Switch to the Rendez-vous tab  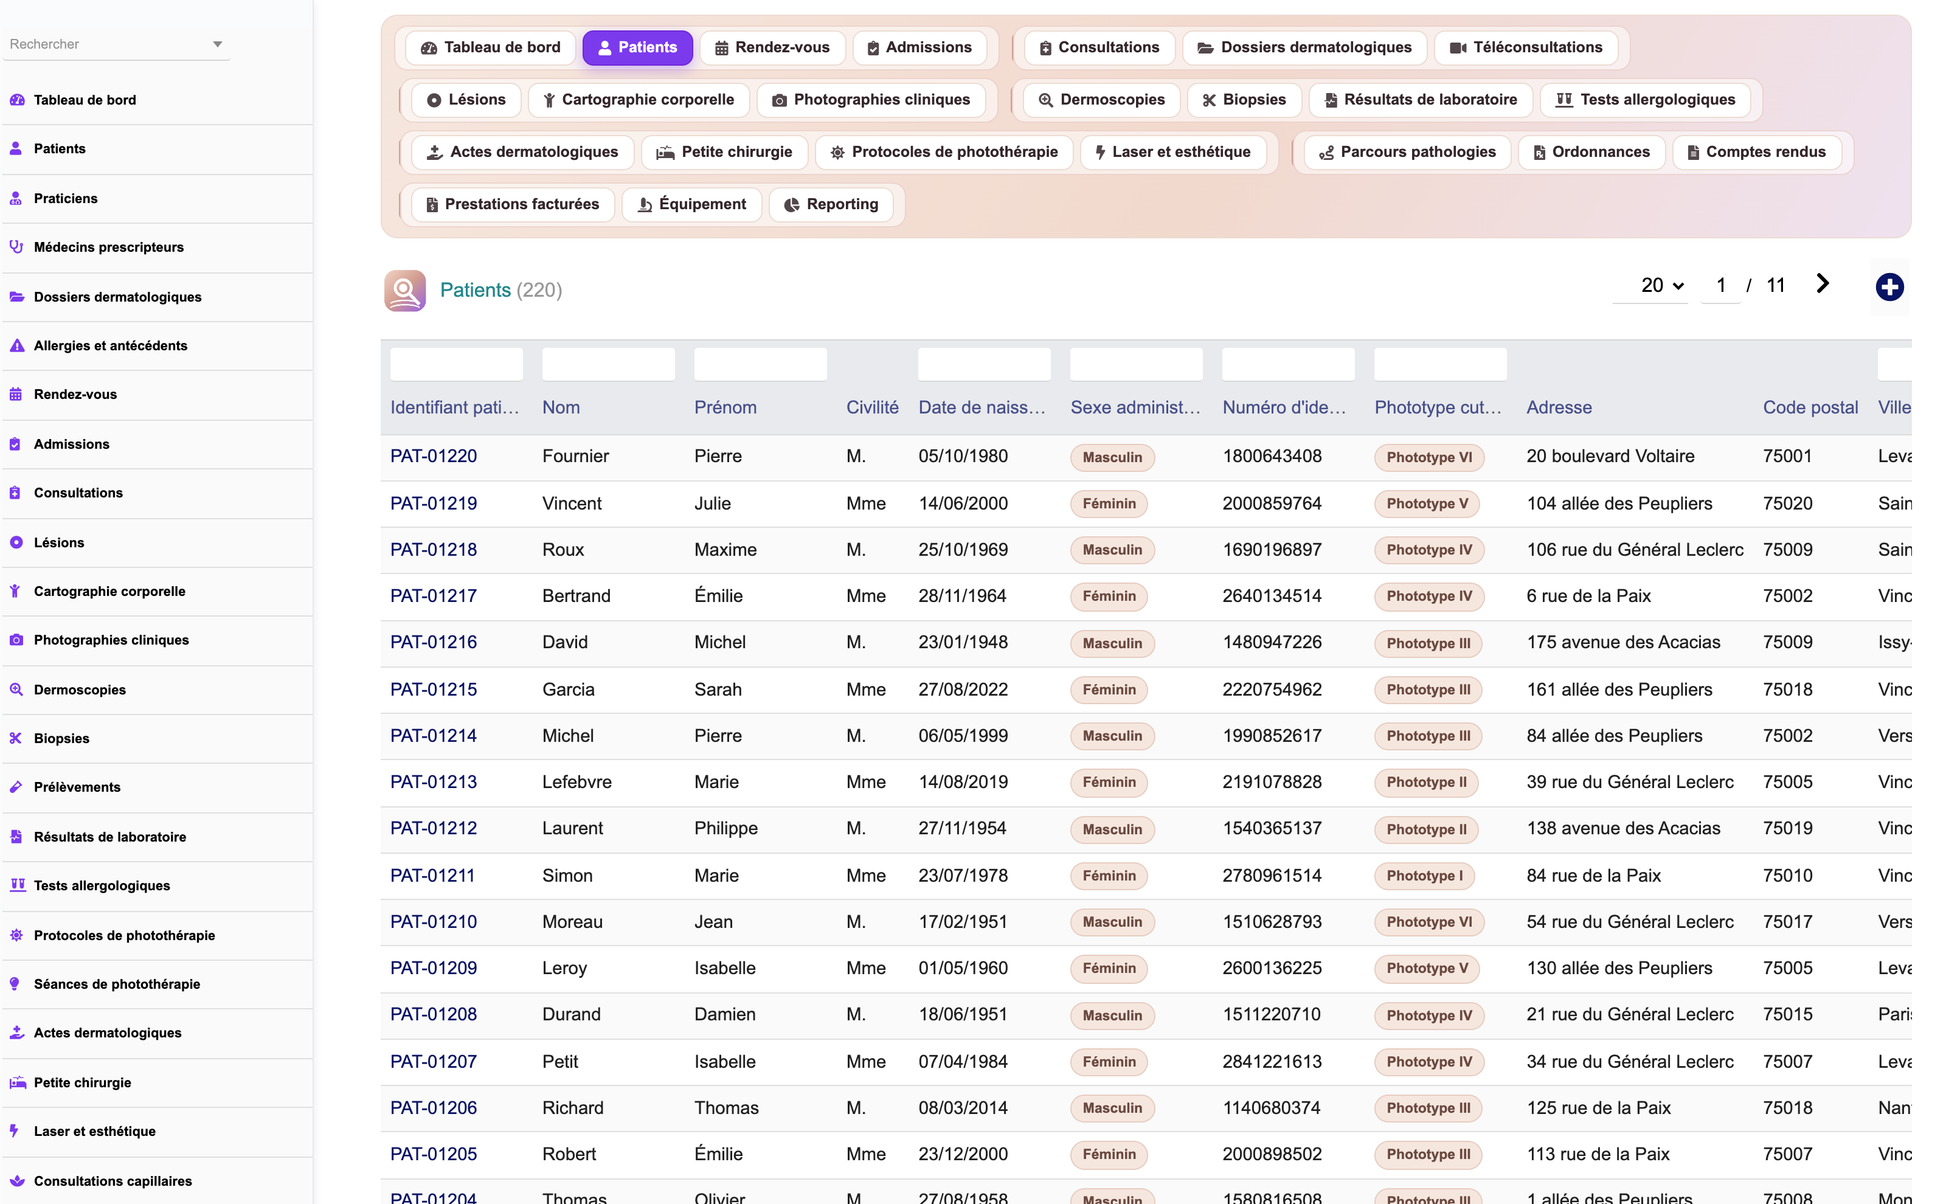pos(772,48)
